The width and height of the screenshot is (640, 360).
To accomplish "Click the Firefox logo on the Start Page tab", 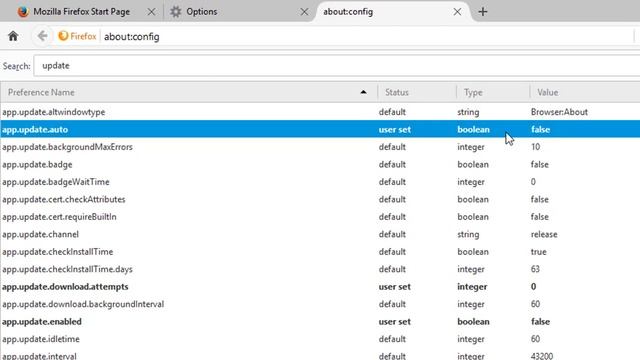I will pos(23,11).
